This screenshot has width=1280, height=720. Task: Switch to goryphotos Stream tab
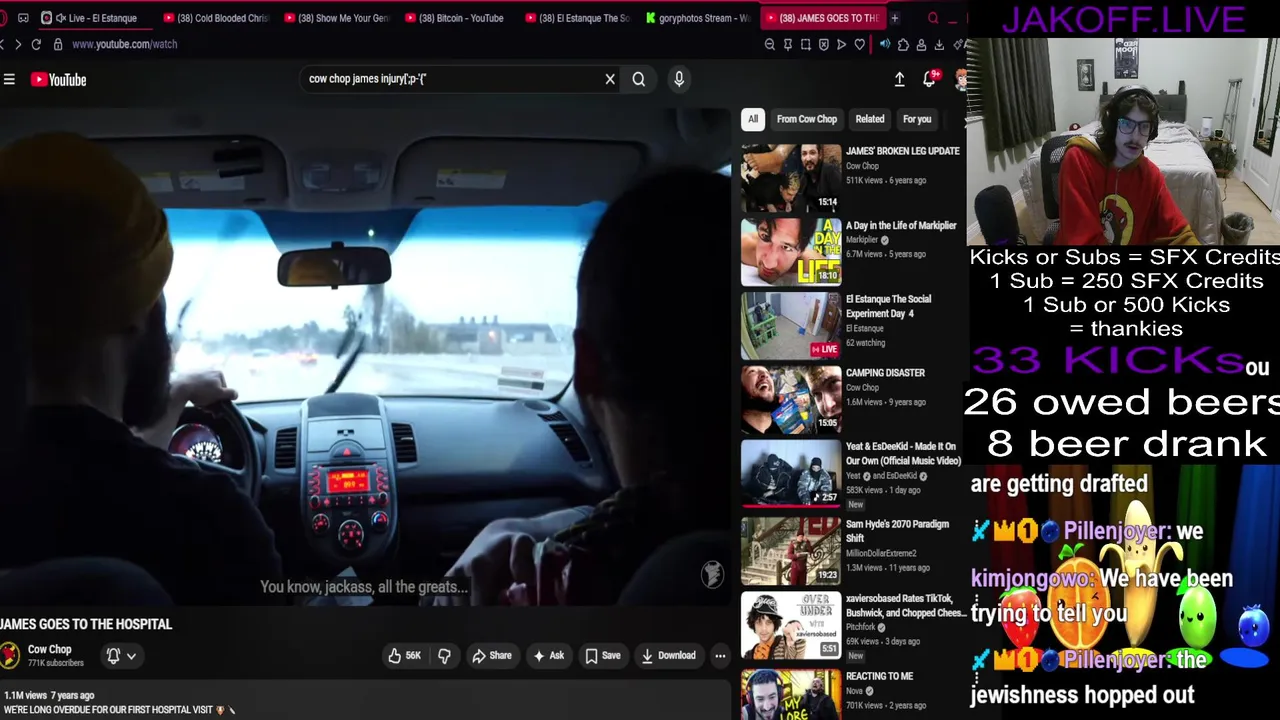click(698, 18)
